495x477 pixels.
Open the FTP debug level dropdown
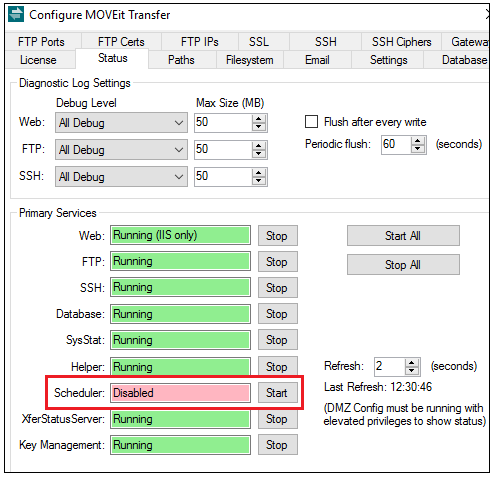point(121,150)
